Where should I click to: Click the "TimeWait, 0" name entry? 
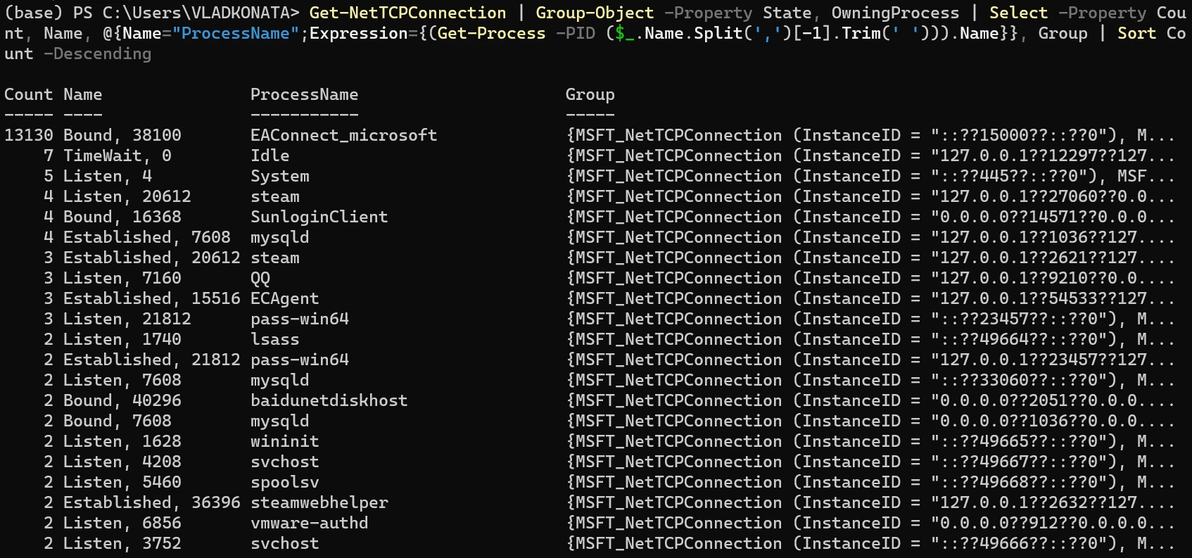(x=117, y=155)
